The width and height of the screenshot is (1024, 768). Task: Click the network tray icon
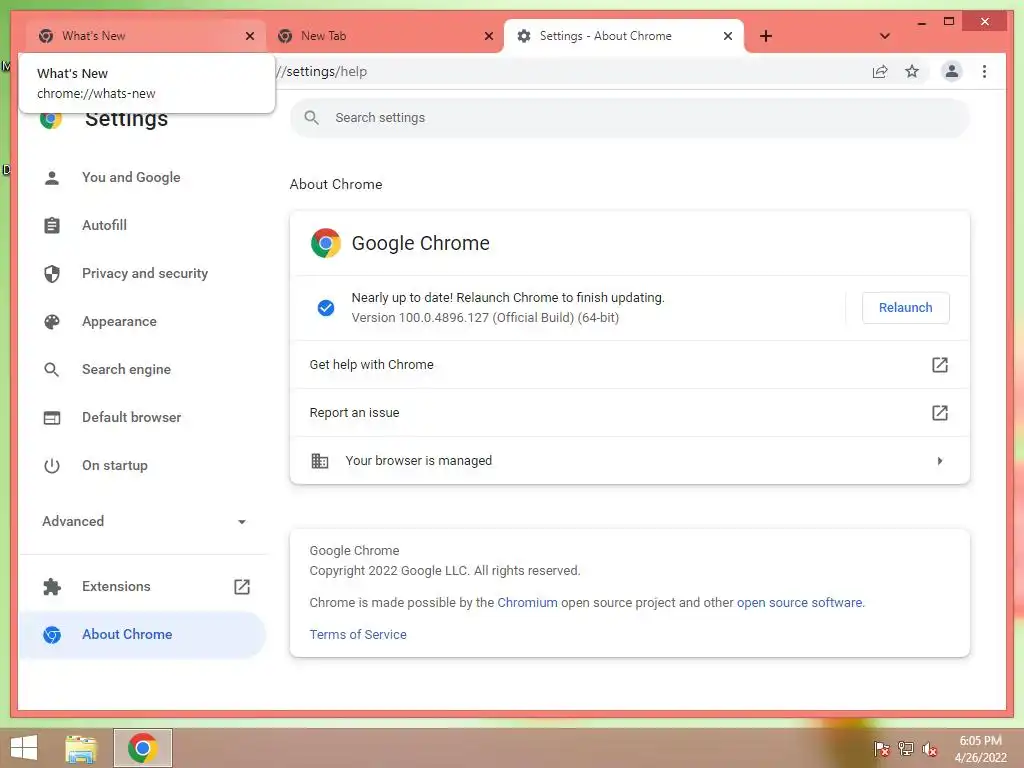click(906, 748)
